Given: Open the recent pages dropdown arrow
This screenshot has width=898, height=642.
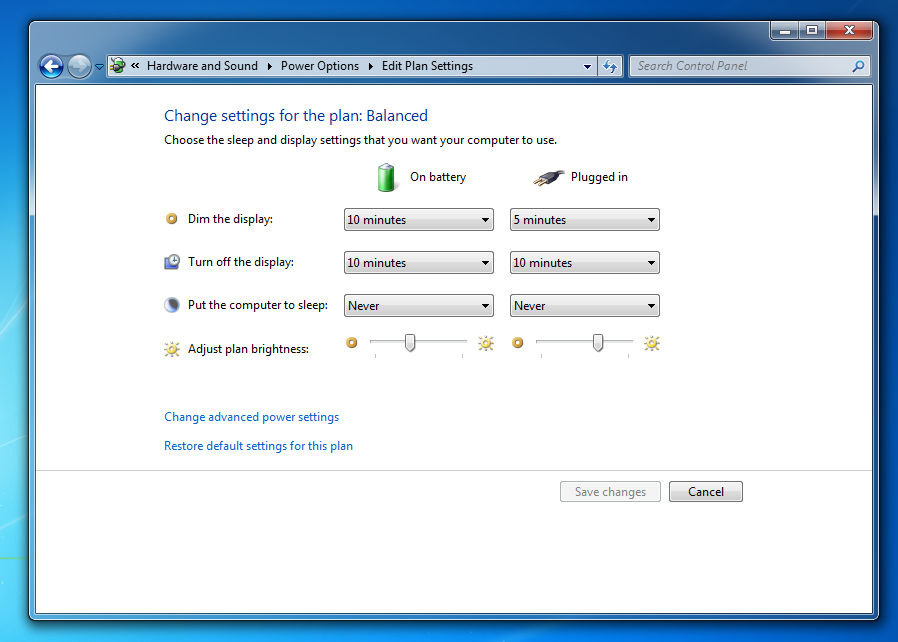Looking at the screenshot, I should (99, 66).
